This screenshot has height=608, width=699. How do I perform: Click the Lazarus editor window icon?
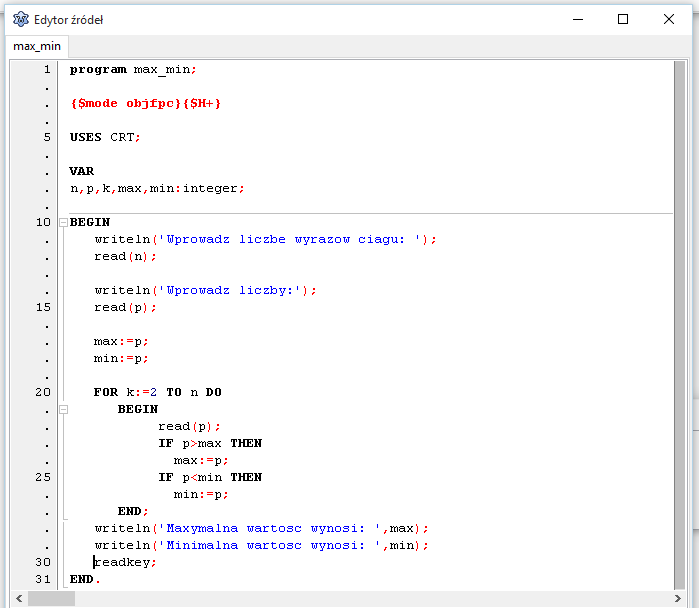pyautogui.click(x=21, y=20)
